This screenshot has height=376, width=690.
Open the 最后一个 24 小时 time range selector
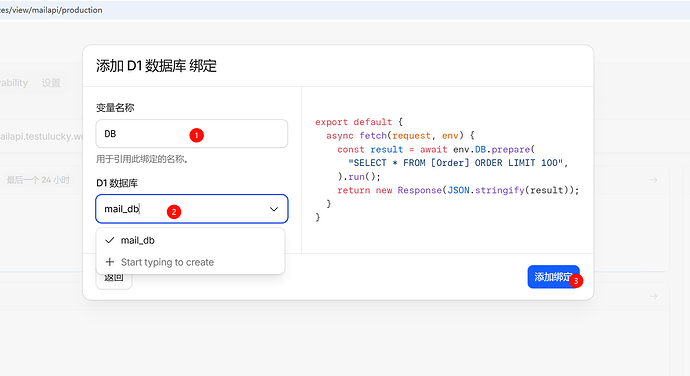click(x=38, y=180)
